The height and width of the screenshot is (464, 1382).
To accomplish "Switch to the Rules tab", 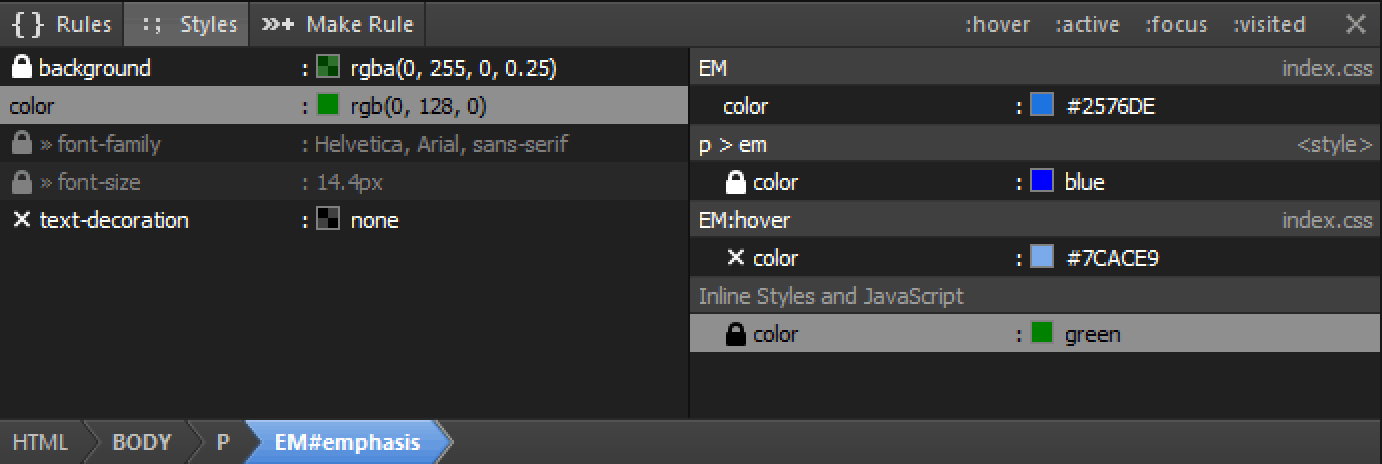I will (62, 24).
